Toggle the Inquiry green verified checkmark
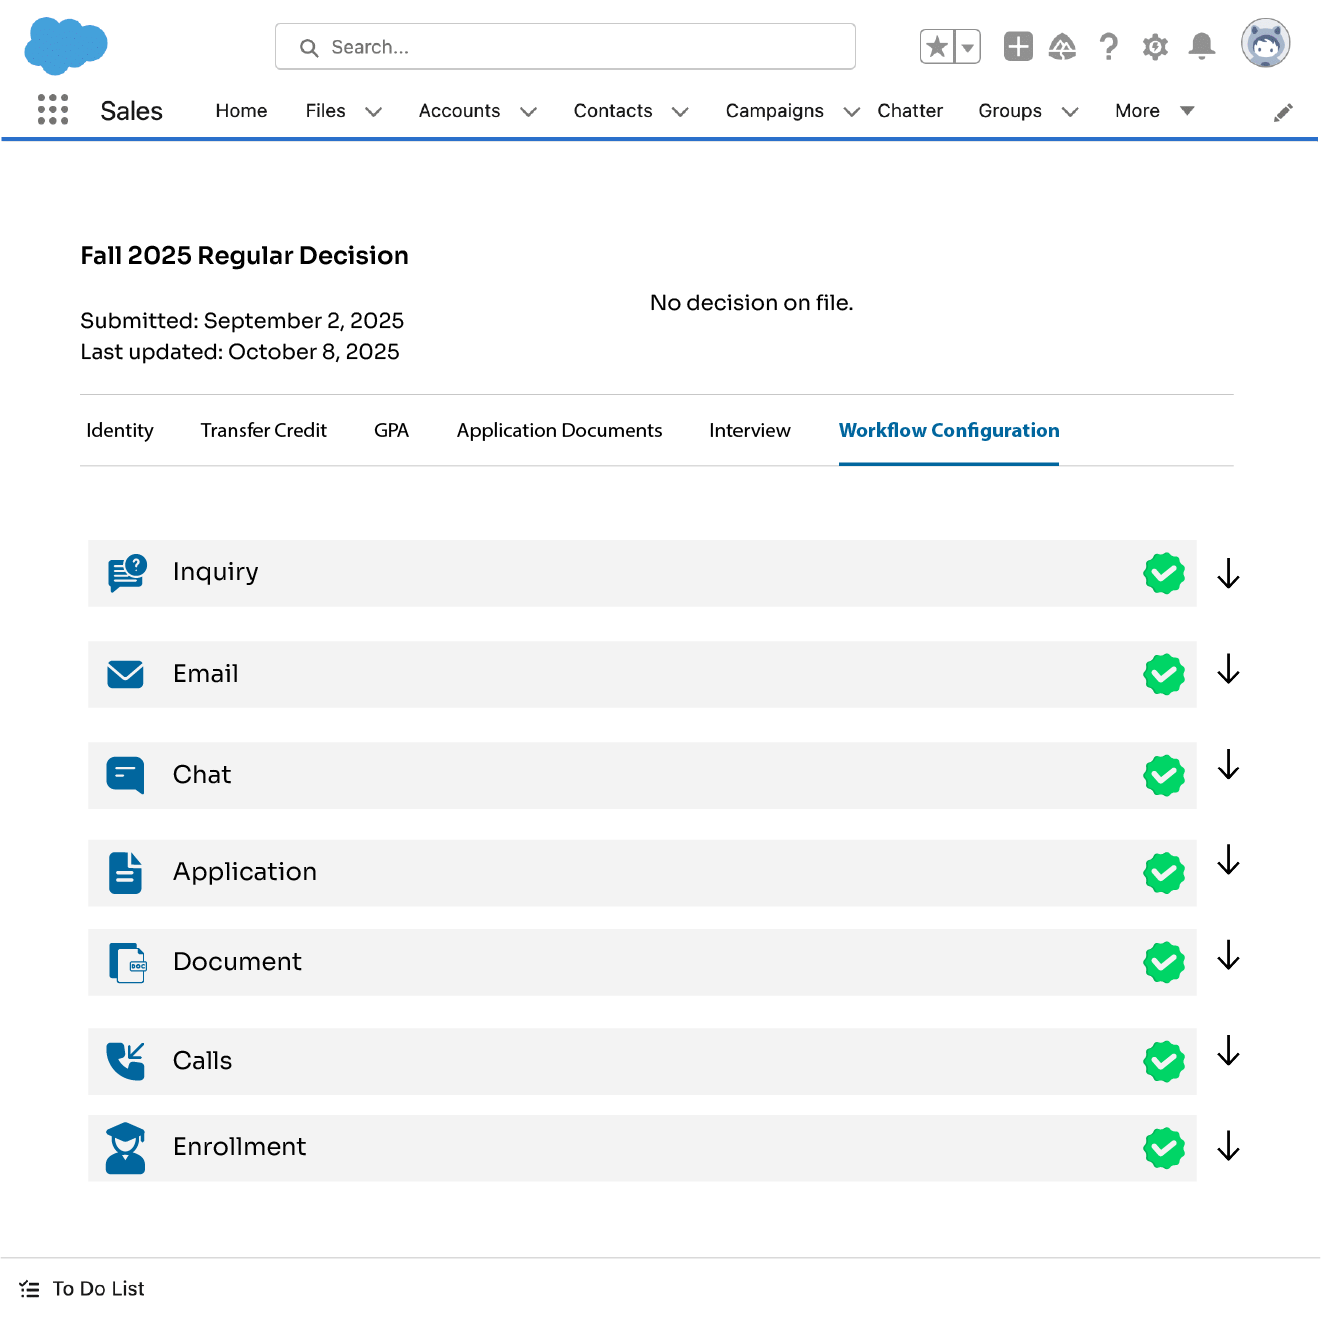This screenshot has width=1321, height=1320. [1164, 574]
